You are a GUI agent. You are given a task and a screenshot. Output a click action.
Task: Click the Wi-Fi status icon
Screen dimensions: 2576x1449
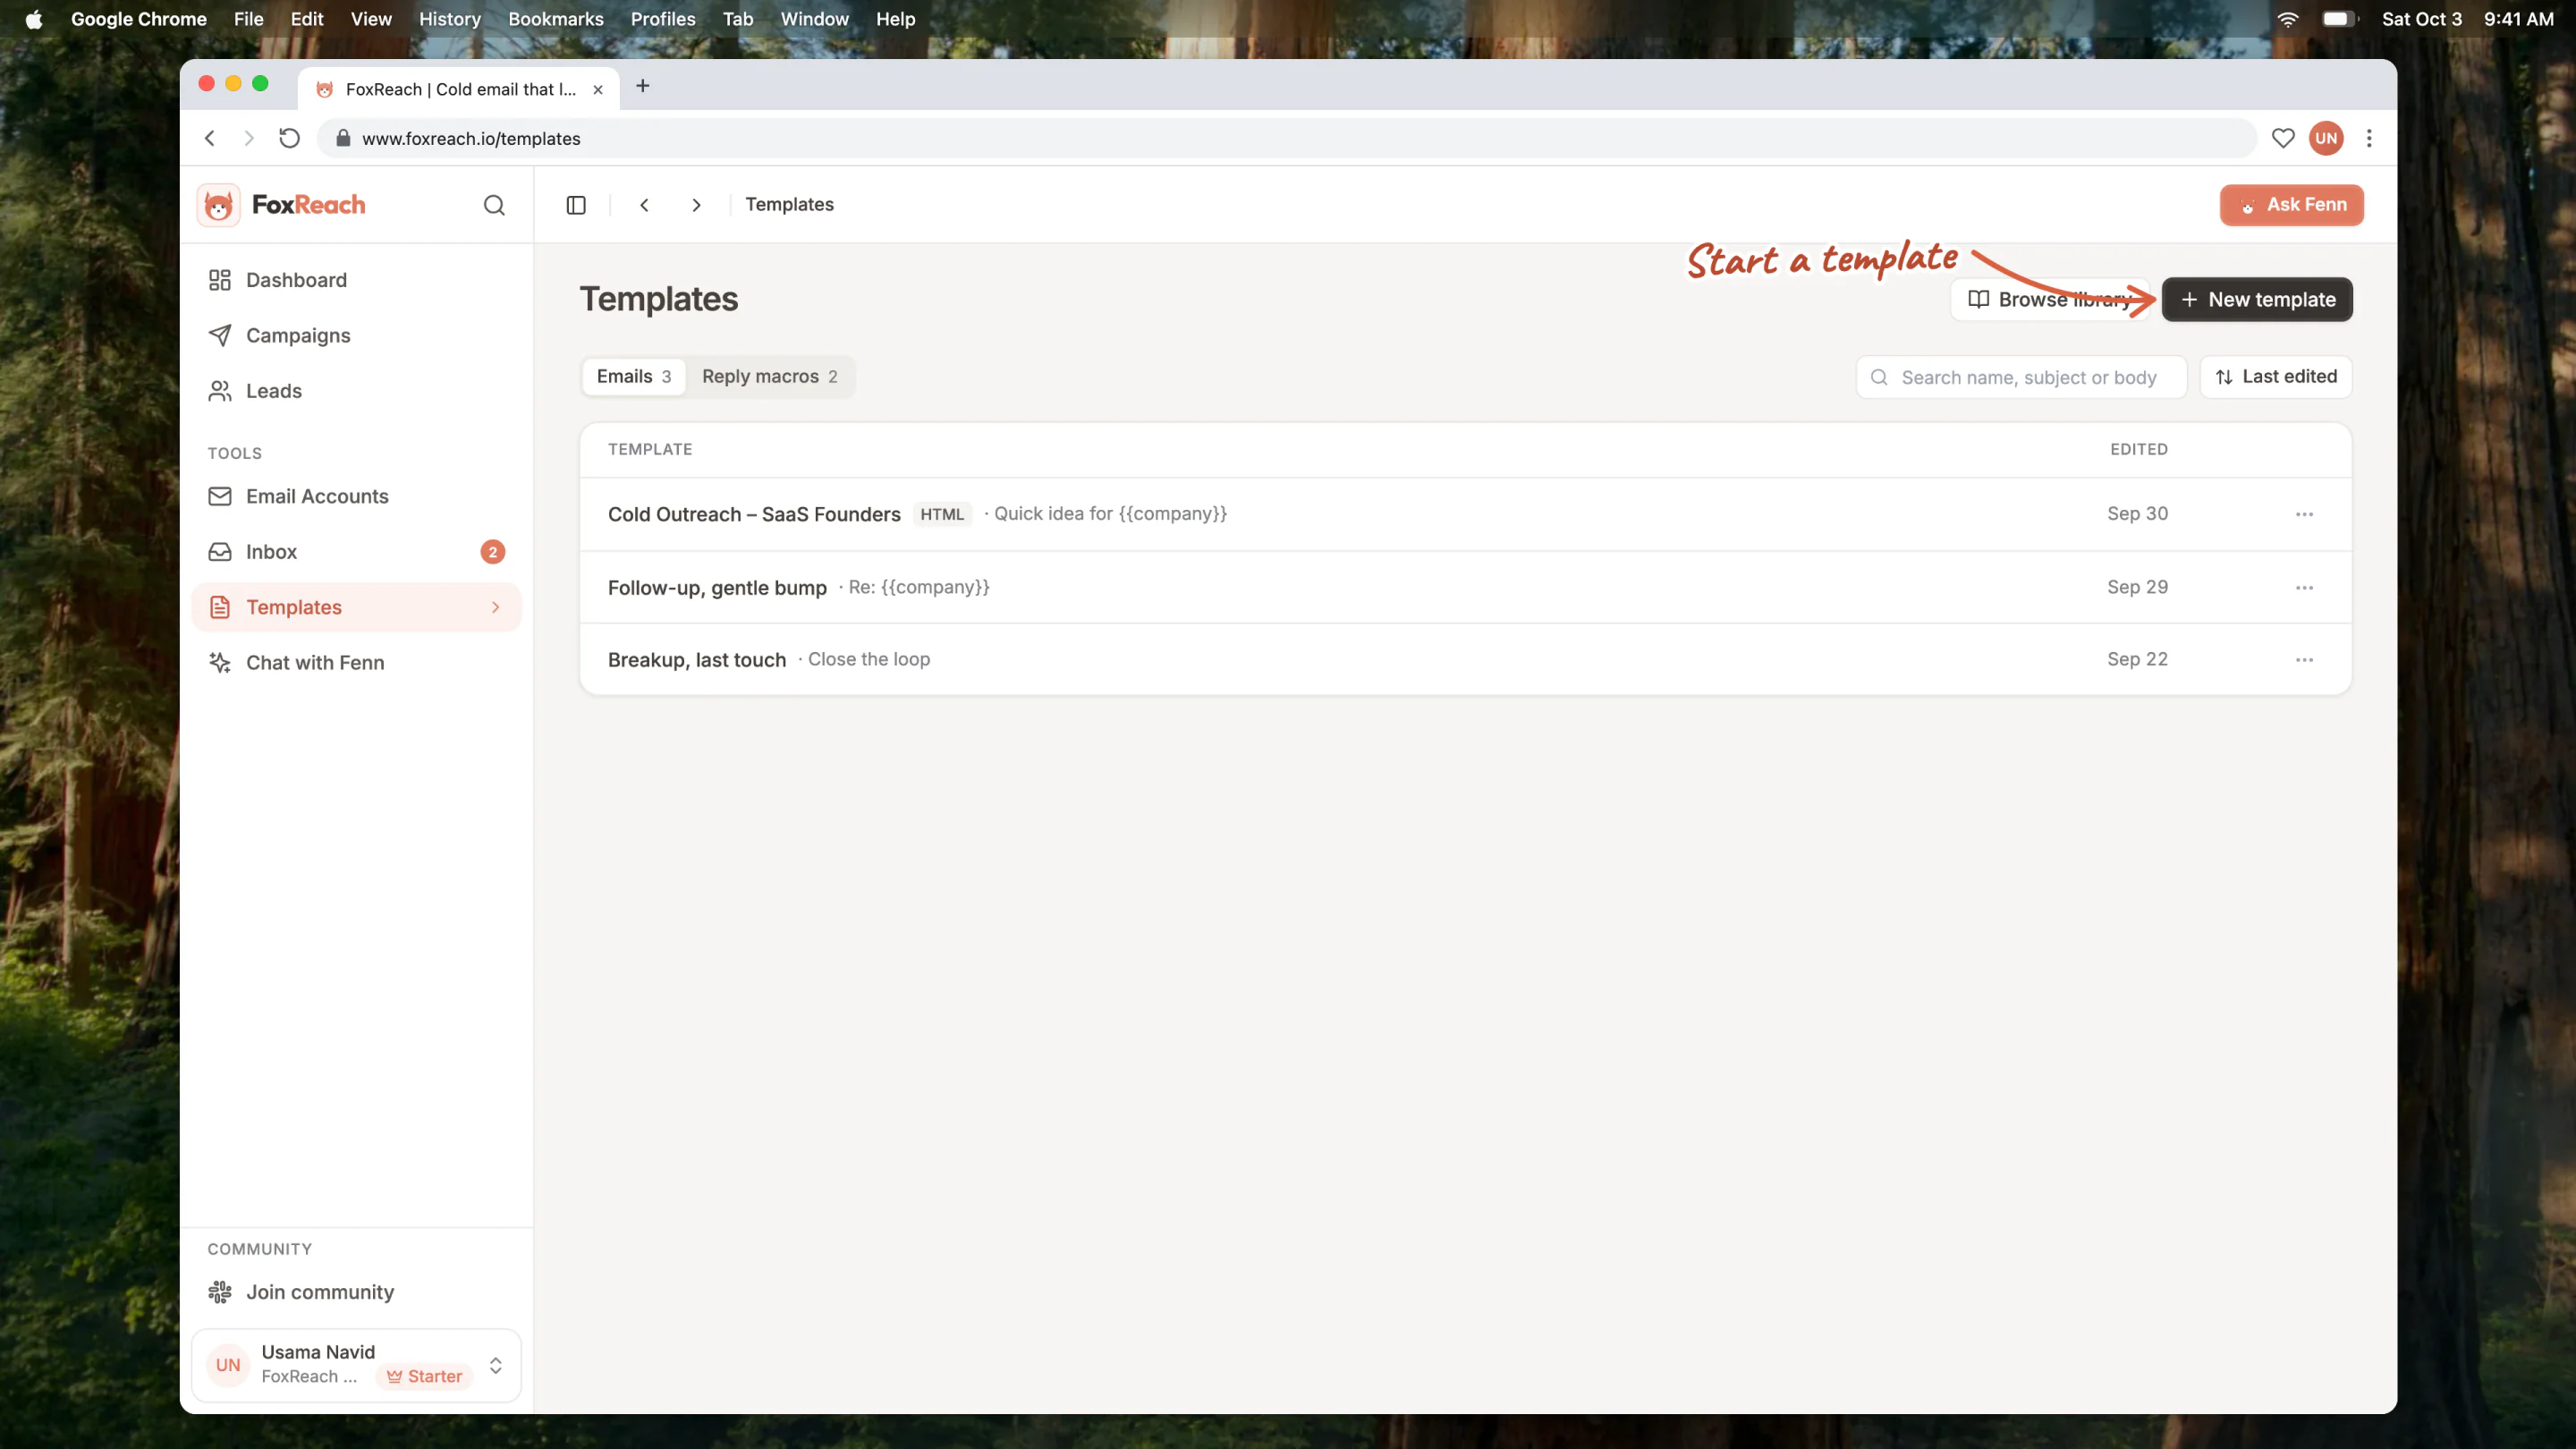tap(2288, 19)
